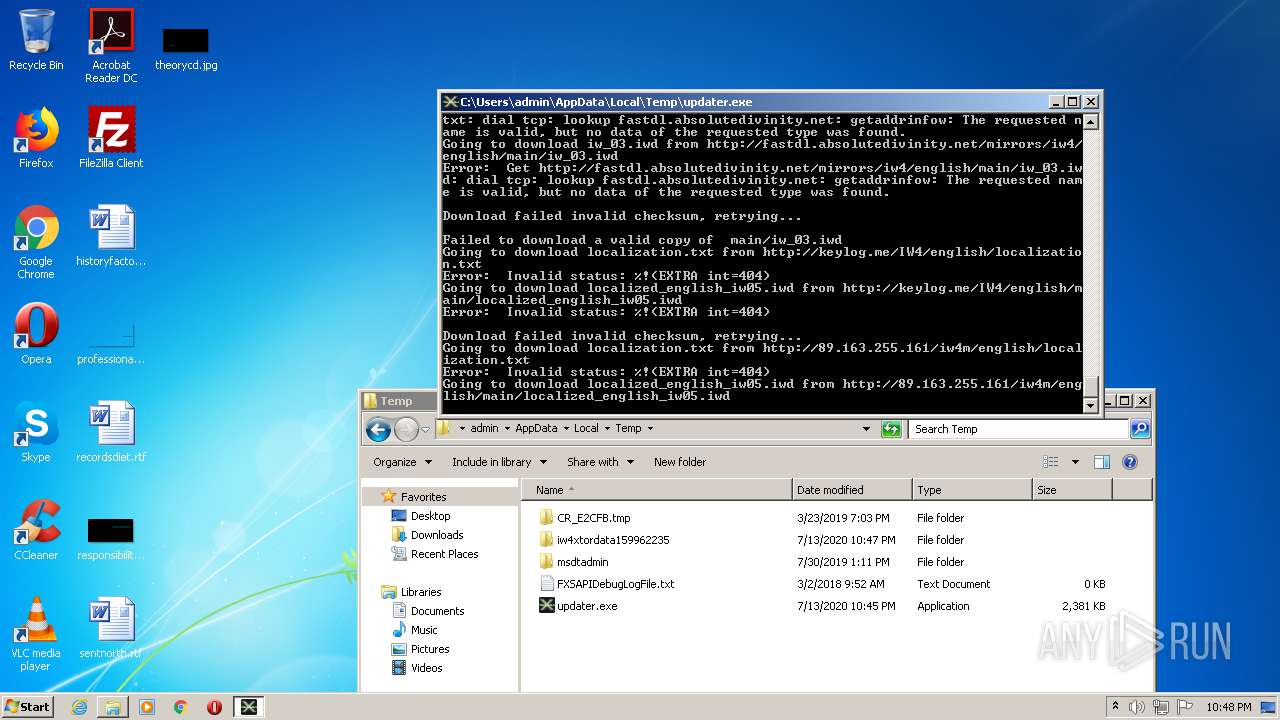This screenshot has width=1280, height=720.
Task: Open recent pages dropdown in Explorer
Action: click(x=425, y=430)
